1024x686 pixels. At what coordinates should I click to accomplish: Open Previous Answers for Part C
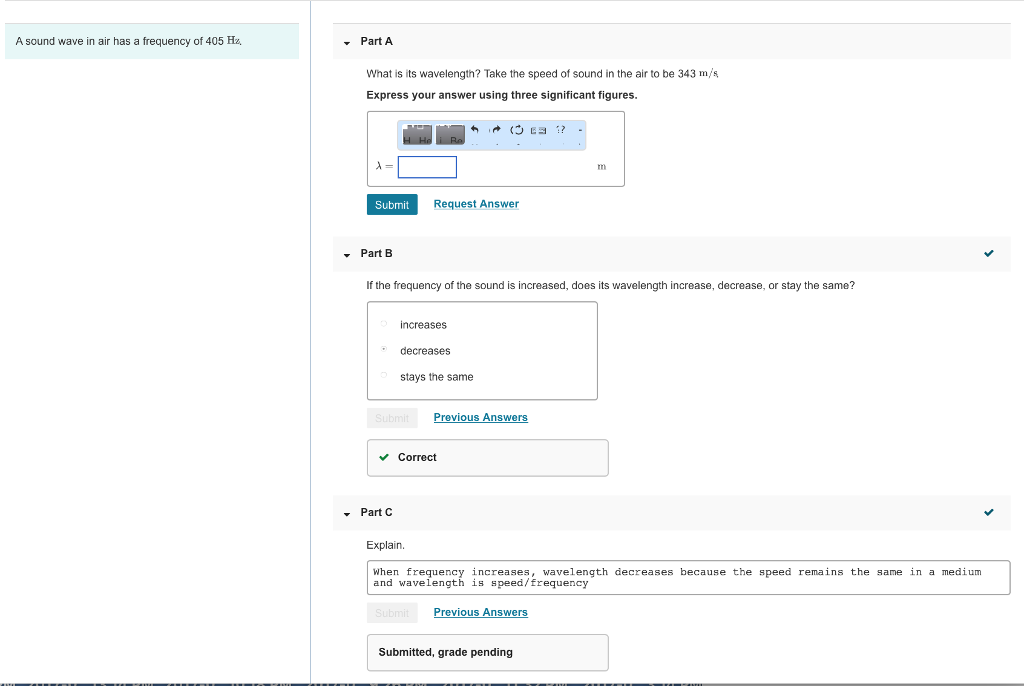pos(480,612)
